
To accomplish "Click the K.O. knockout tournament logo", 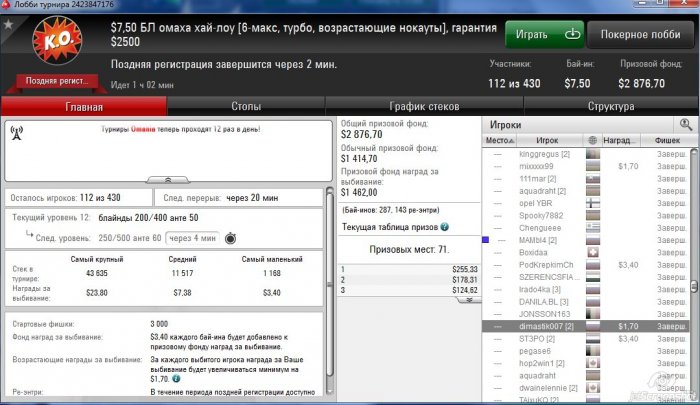I will [57, 41].
